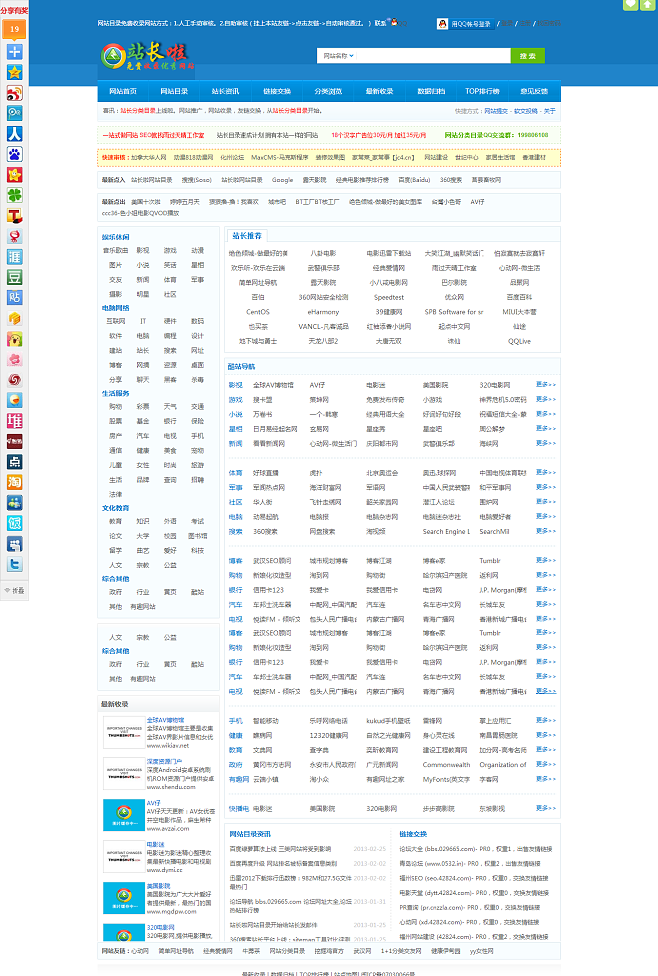The width and height of the screenshot is (658, 976).
Task: Click the Twitter t share icon
Action: [14, 565]
